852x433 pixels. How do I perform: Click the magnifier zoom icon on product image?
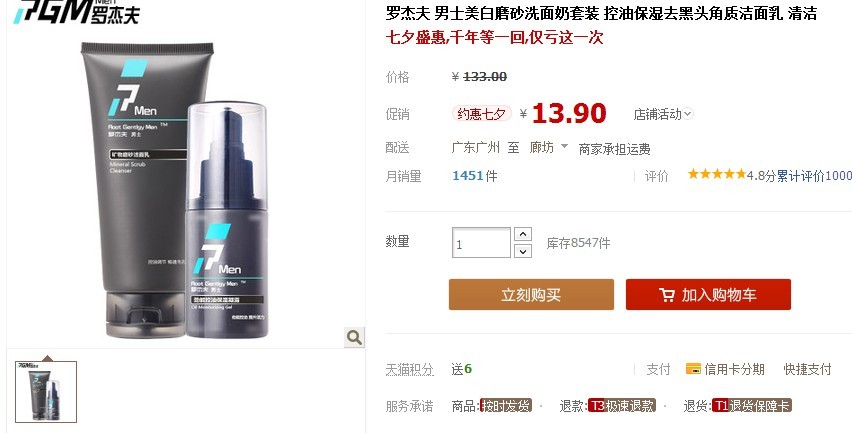354,337
